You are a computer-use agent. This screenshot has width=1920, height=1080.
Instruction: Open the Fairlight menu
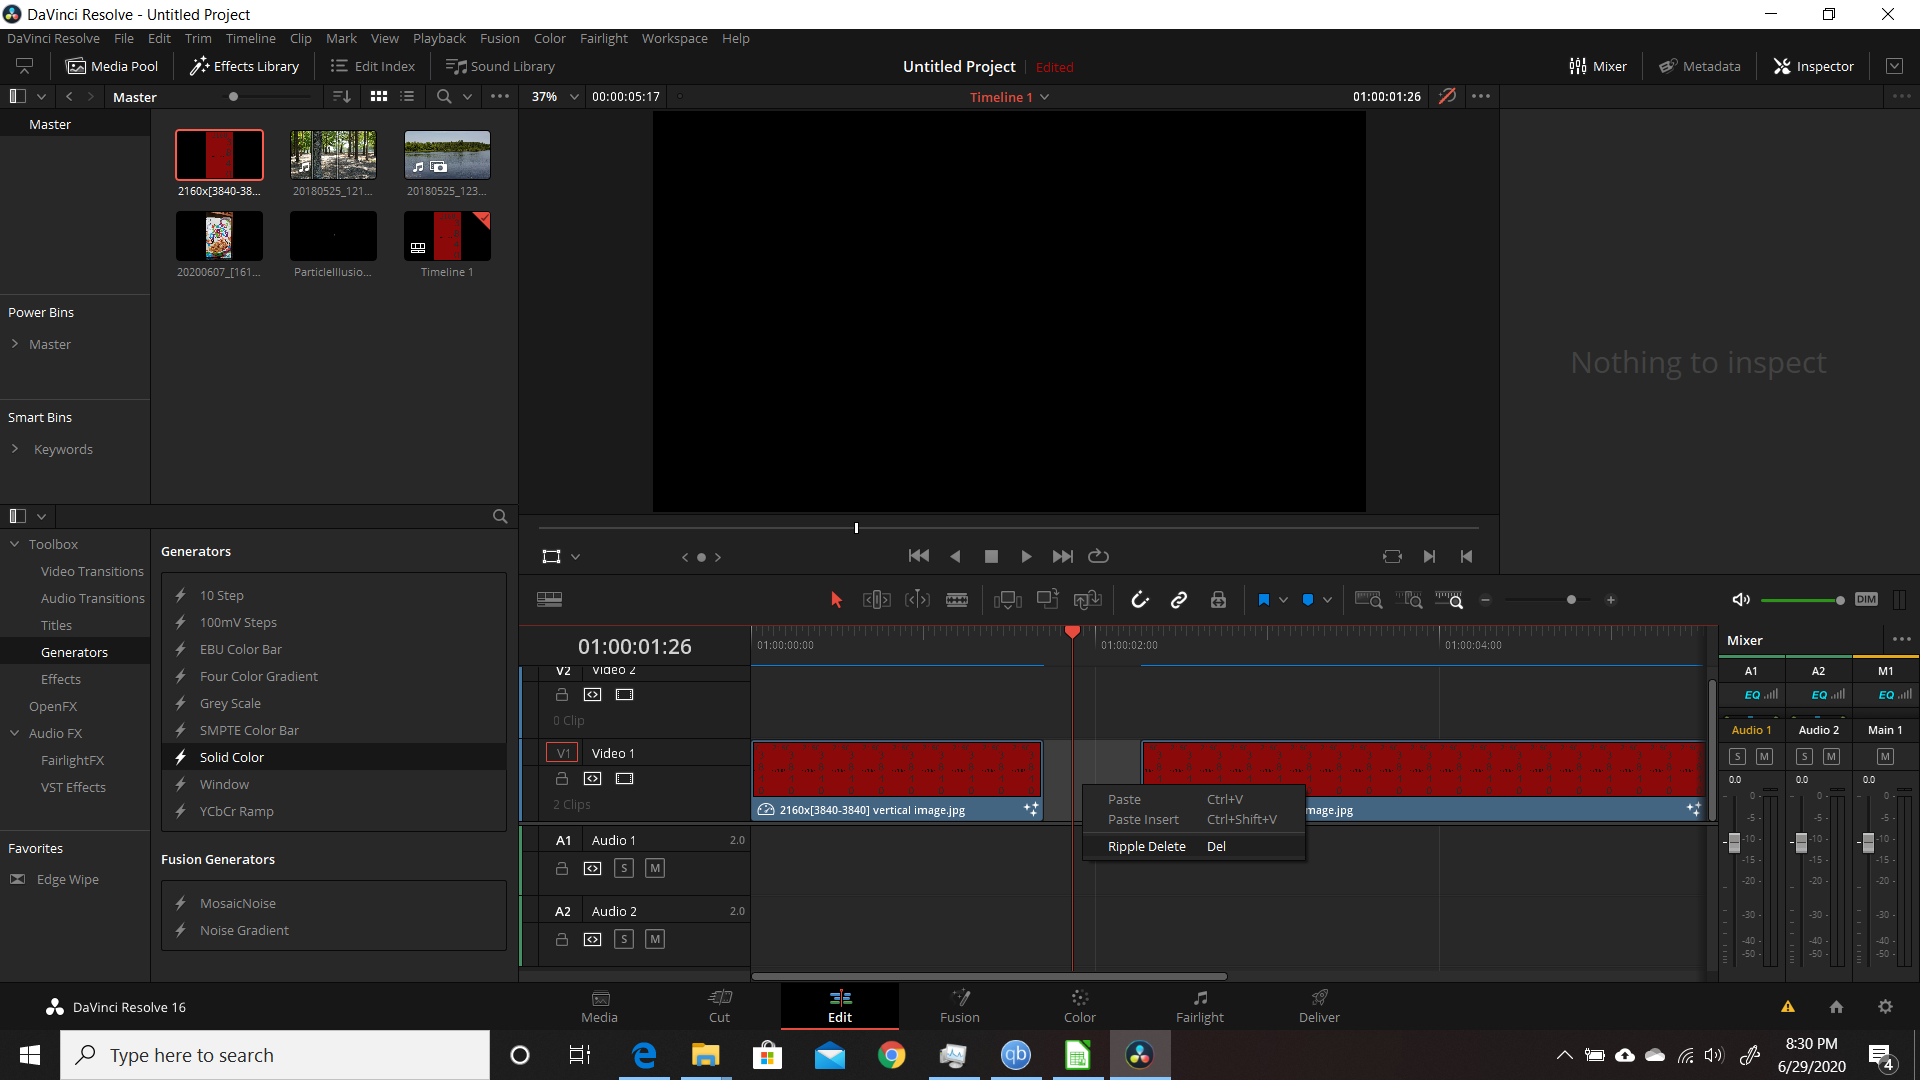(x=604, y=39)
